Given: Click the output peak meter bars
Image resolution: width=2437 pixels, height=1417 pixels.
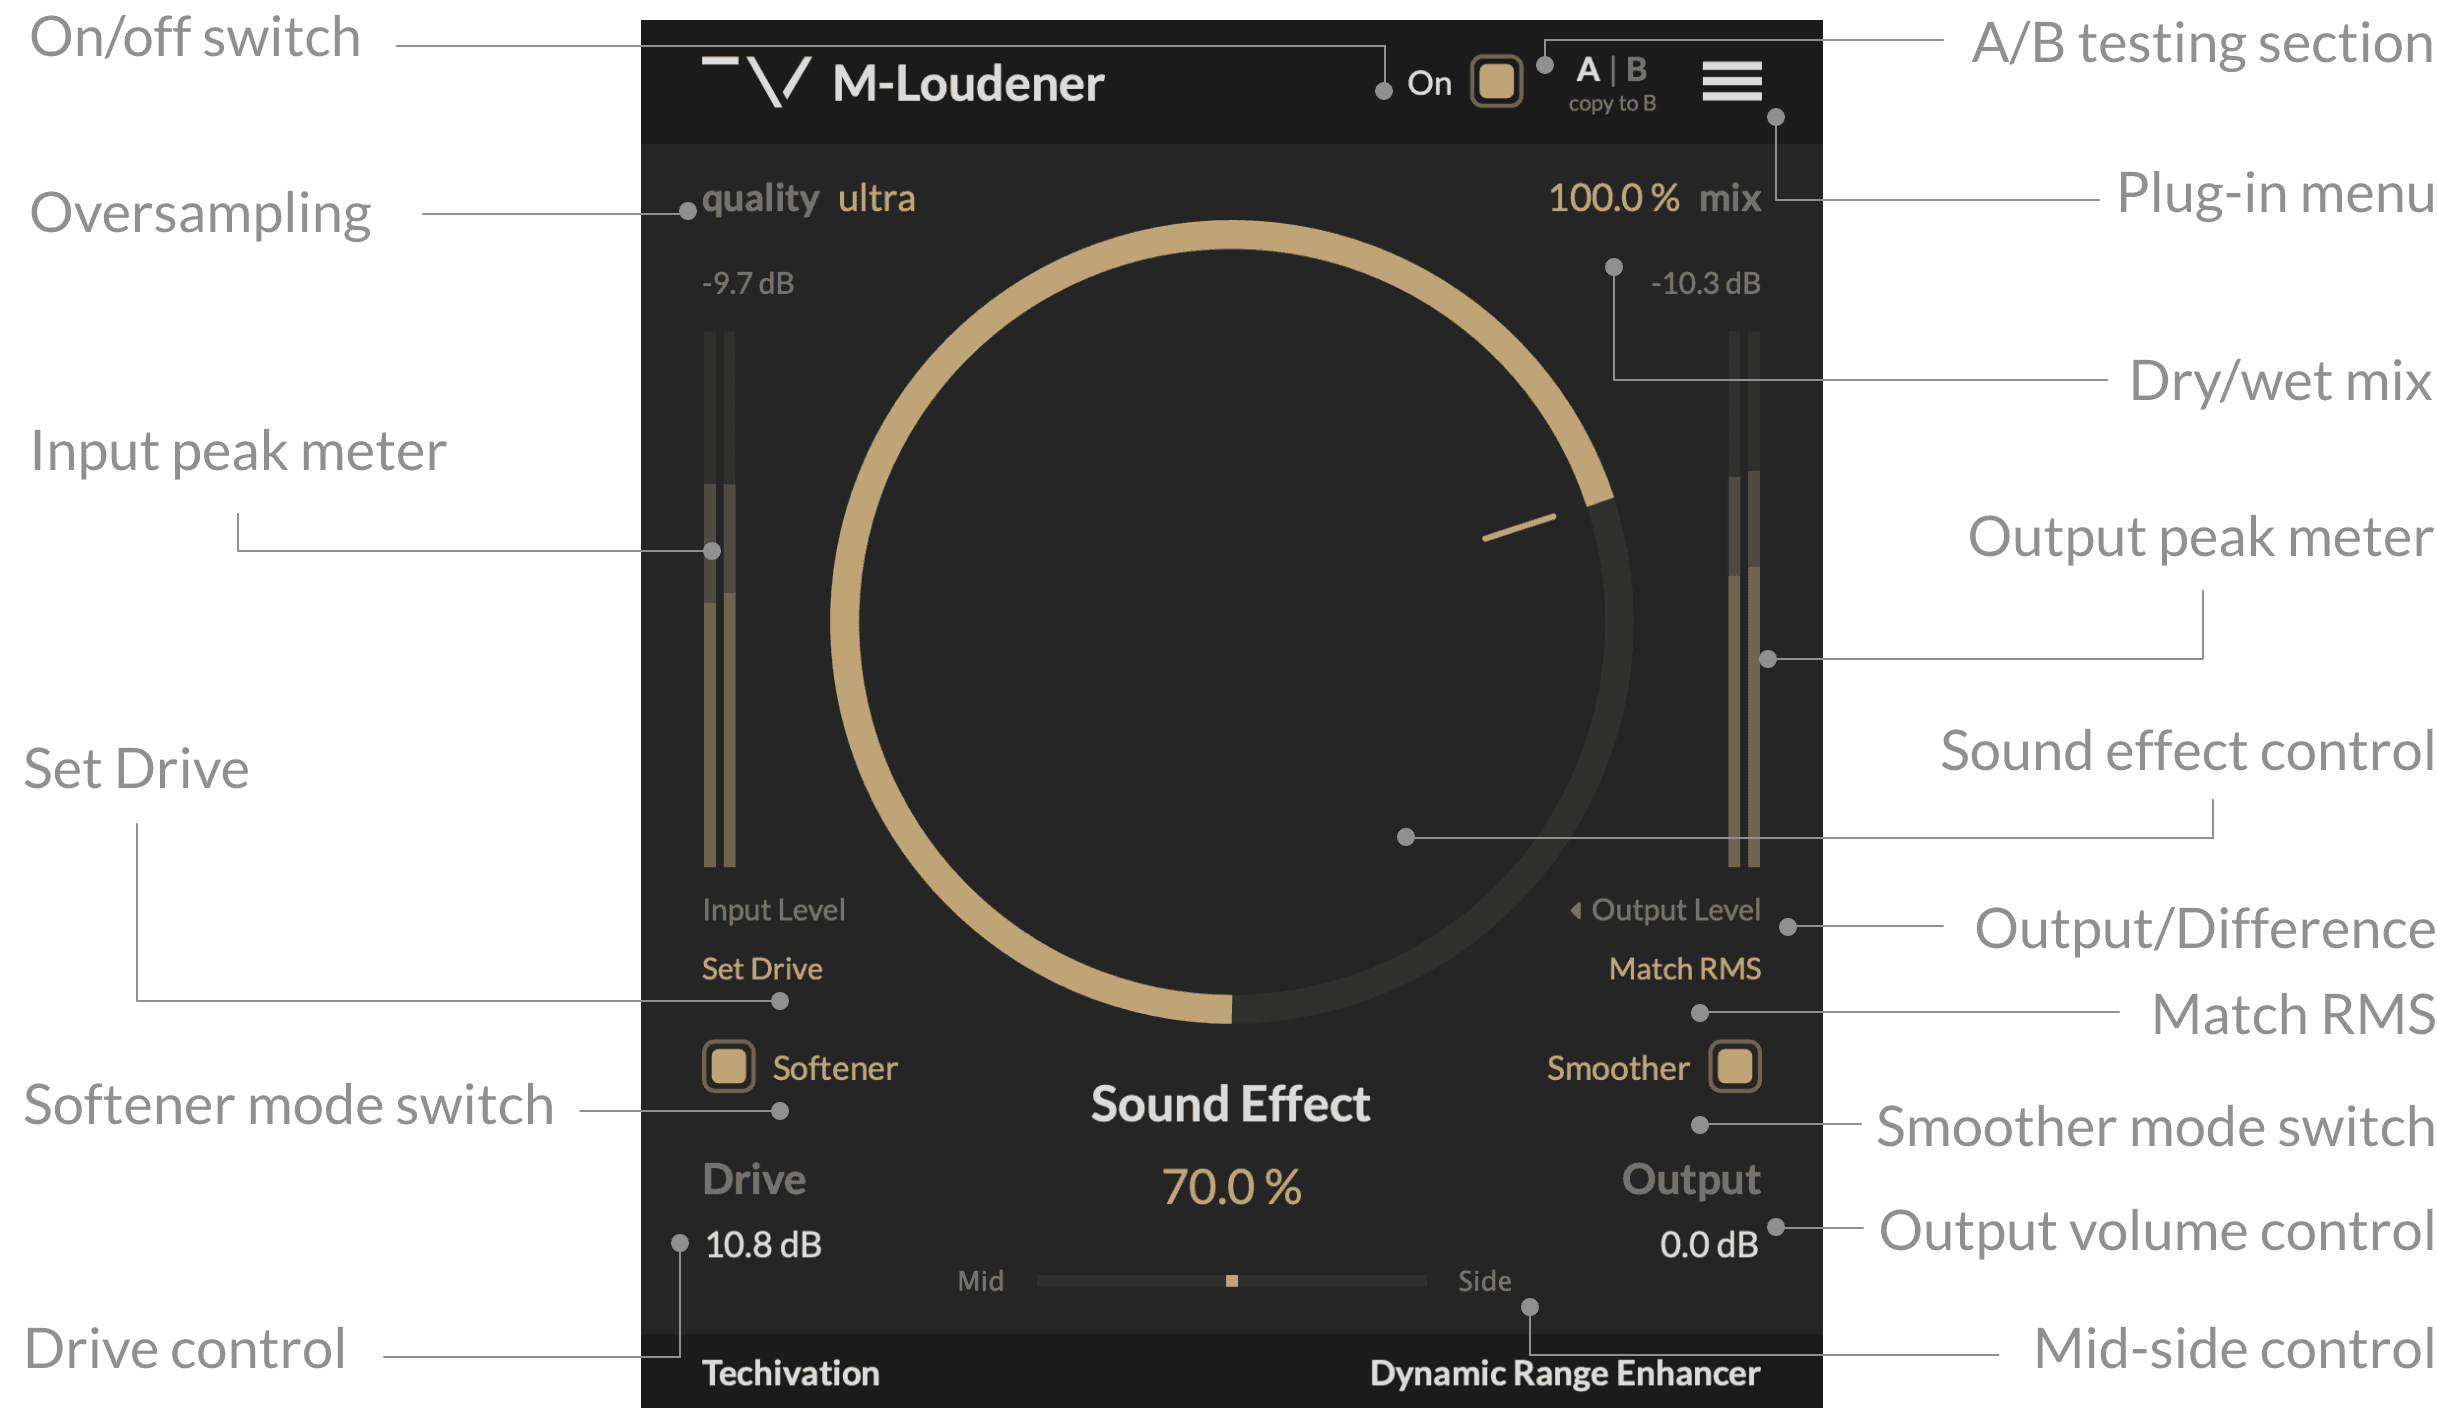Looking at the screenshot, I should [1744, 600].
